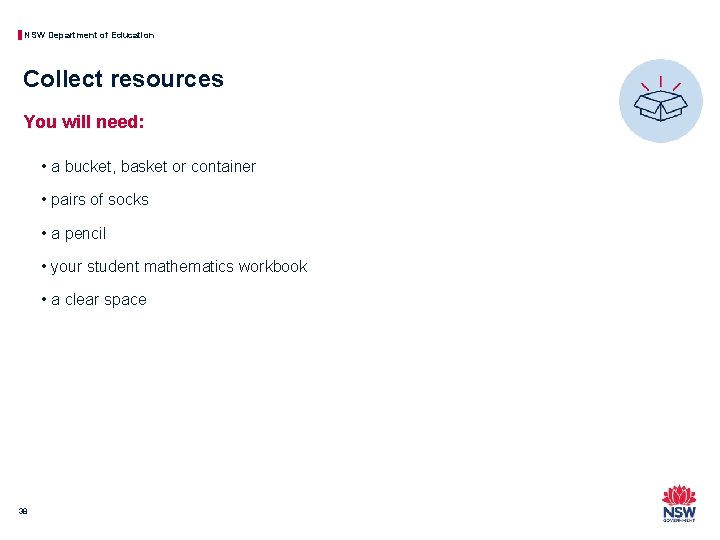Click the light blue circle's left edge
The image size is (720, 540).
(x=624, y=101)
